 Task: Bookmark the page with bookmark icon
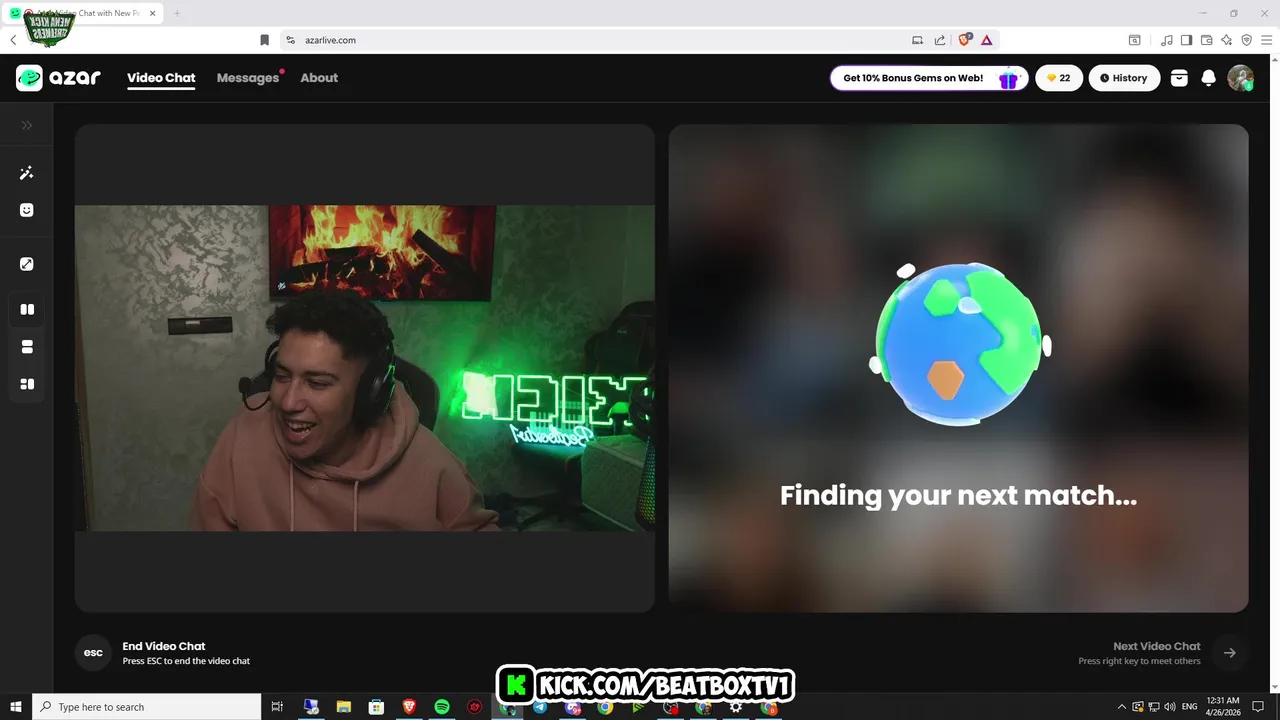(x=264, y=40)
